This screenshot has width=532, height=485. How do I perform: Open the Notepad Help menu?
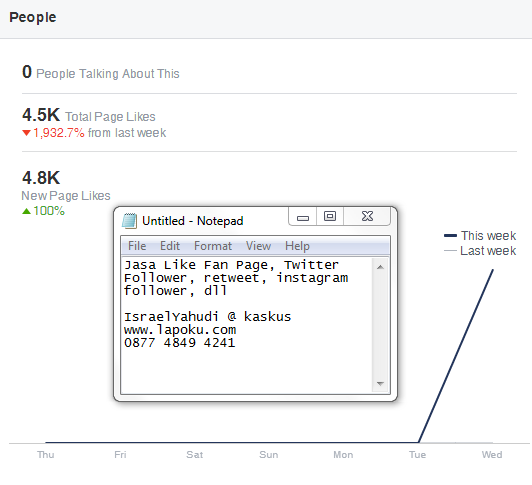tap(297, 246)
